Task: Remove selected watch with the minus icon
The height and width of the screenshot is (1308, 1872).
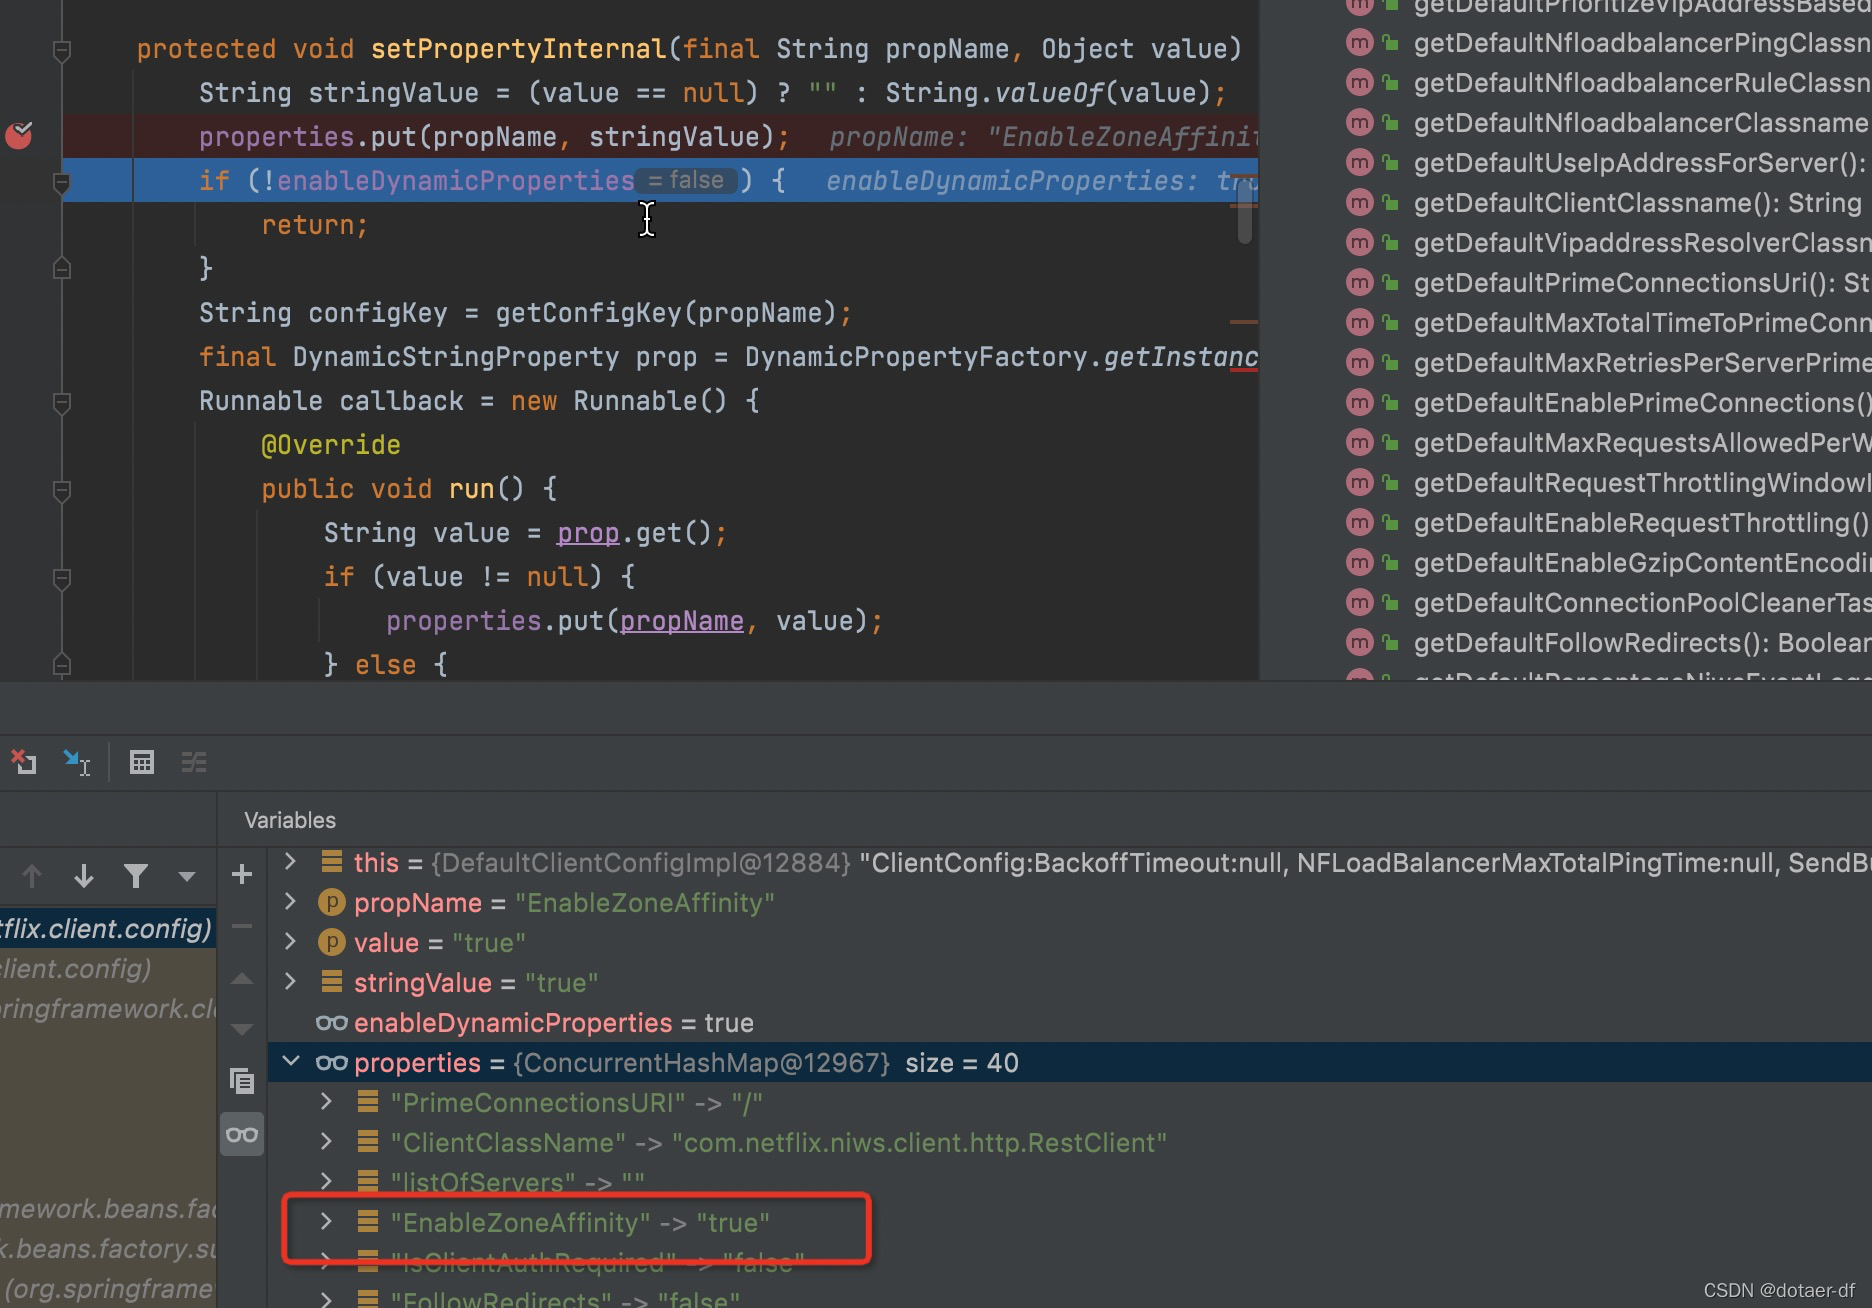Action: pyautogui.click(x=242, y=924)
